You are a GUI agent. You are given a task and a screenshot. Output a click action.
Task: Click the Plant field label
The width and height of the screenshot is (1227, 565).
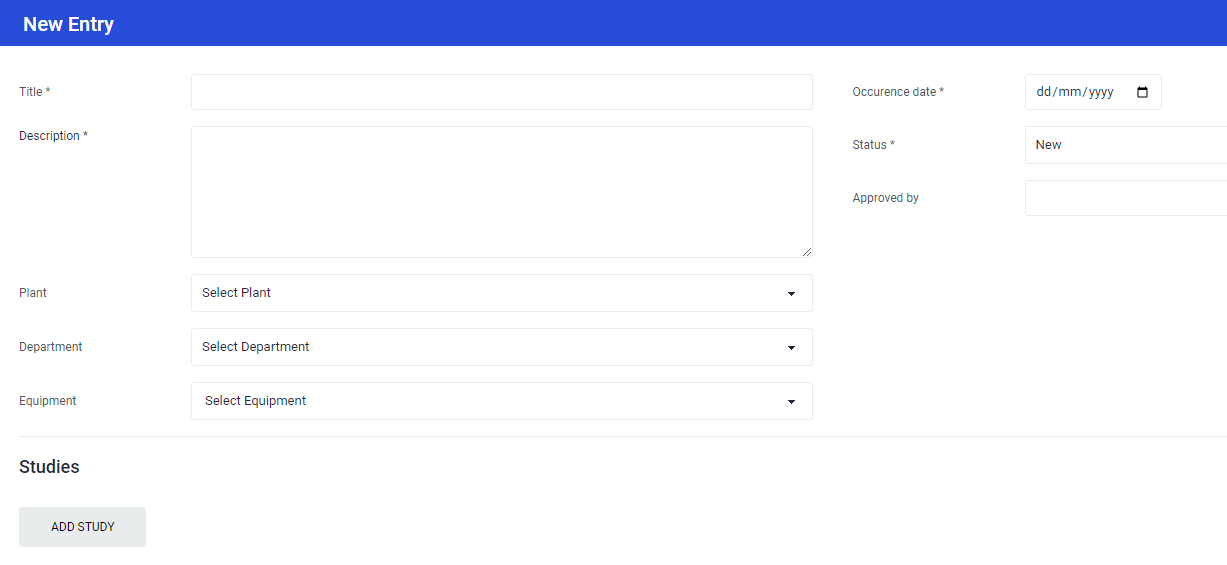(33, 293)
